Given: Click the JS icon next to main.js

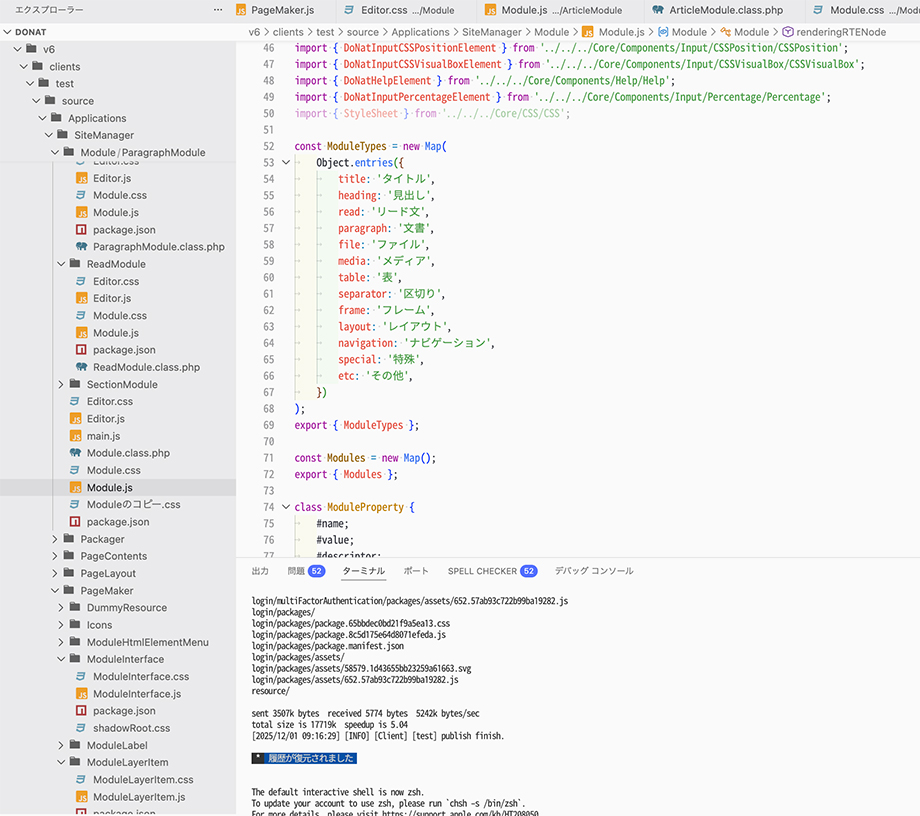Looking at the screenshot, I should click(76, 436).
